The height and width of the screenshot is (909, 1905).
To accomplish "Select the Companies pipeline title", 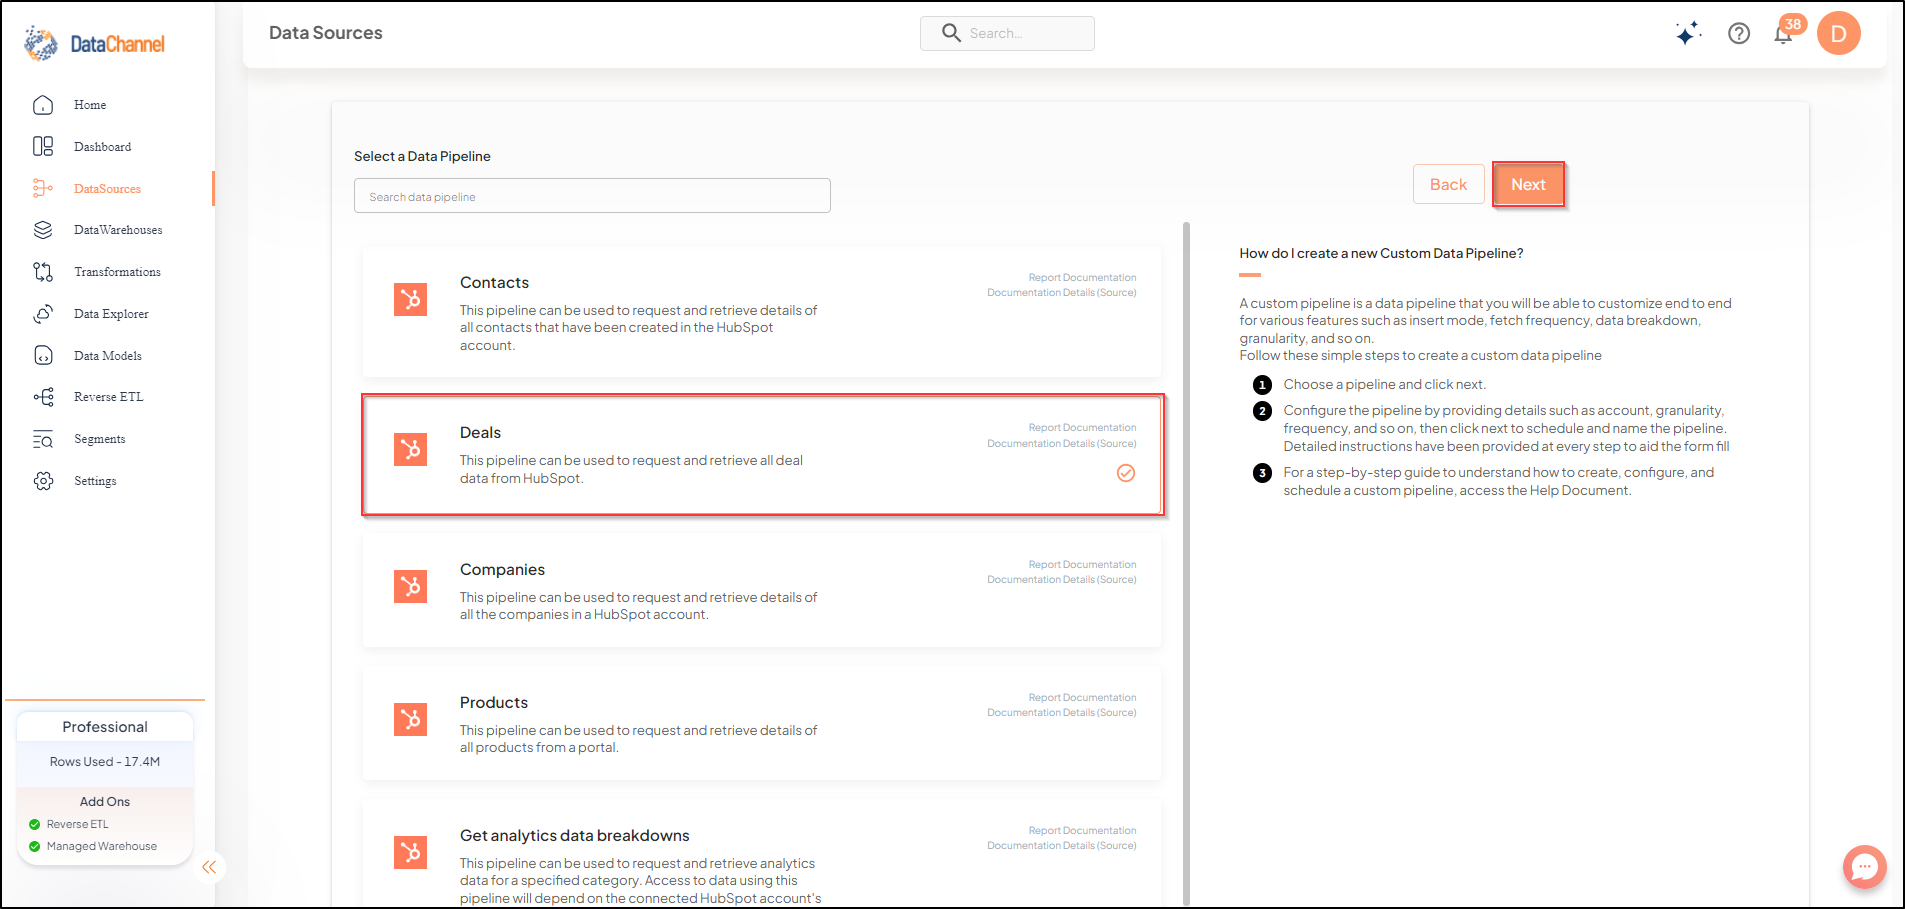I will 502,570.
